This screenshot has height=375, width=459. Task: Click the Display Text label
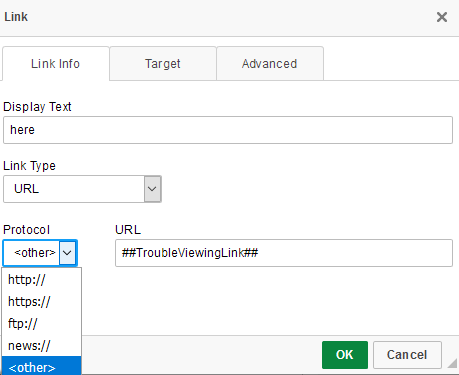click(x=37, y=107)
